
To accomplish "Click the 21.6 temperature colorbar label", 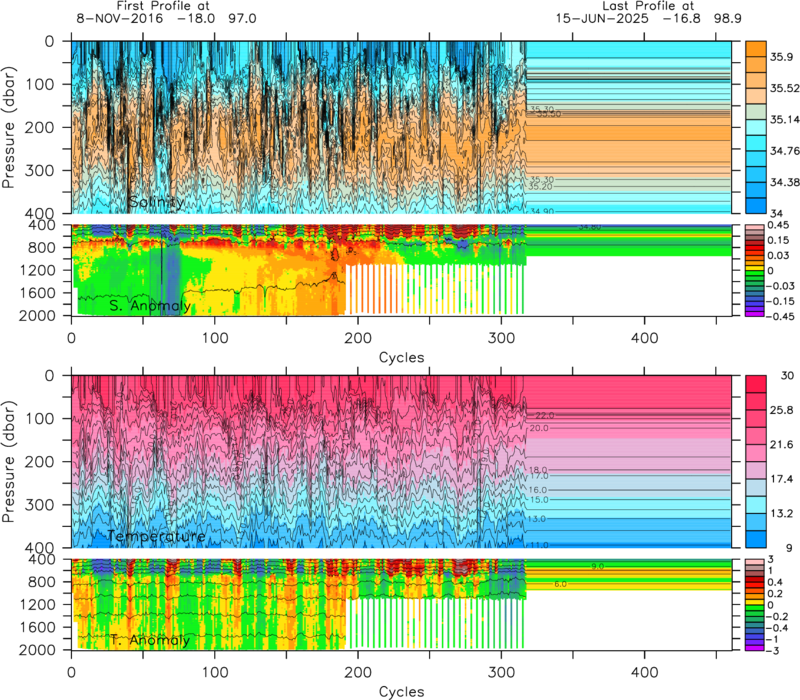I will coord(781,444).
